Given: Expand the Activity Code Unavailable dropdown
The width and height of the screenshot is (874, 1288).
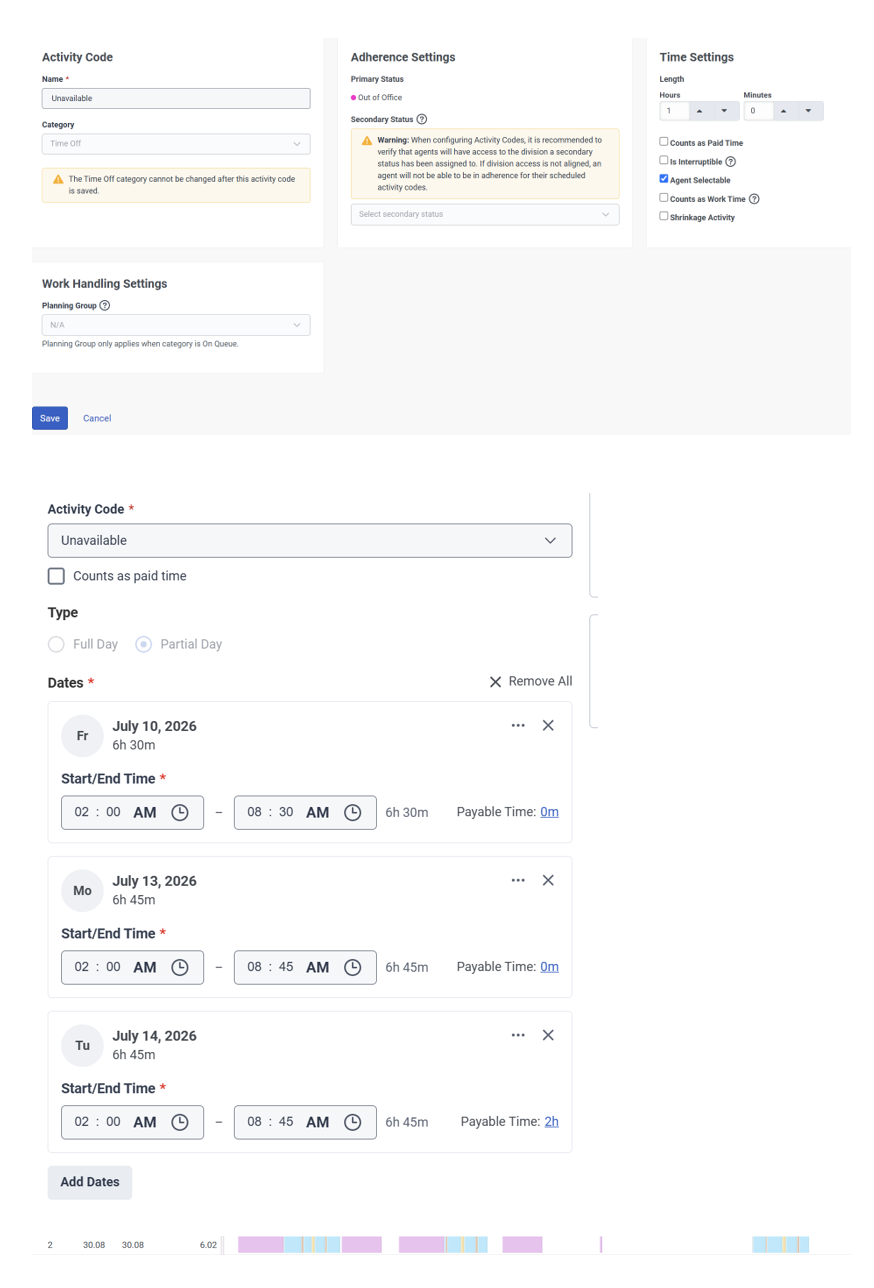Looking at the screenshot, I should click(x=310, y=541).
